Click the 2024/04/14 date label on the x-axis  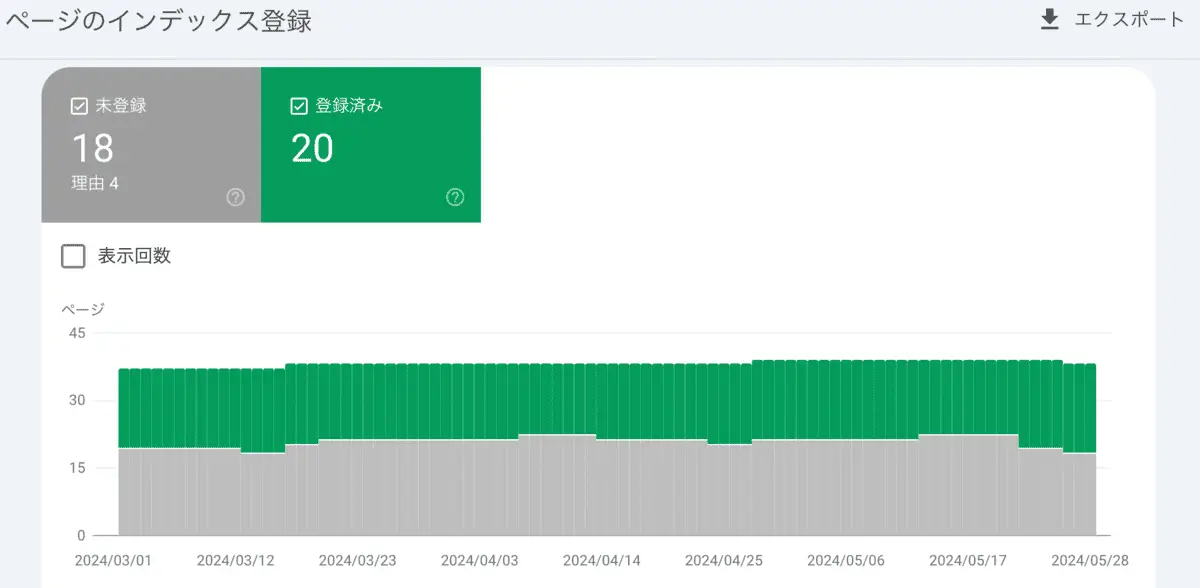[x=601, y=560]
